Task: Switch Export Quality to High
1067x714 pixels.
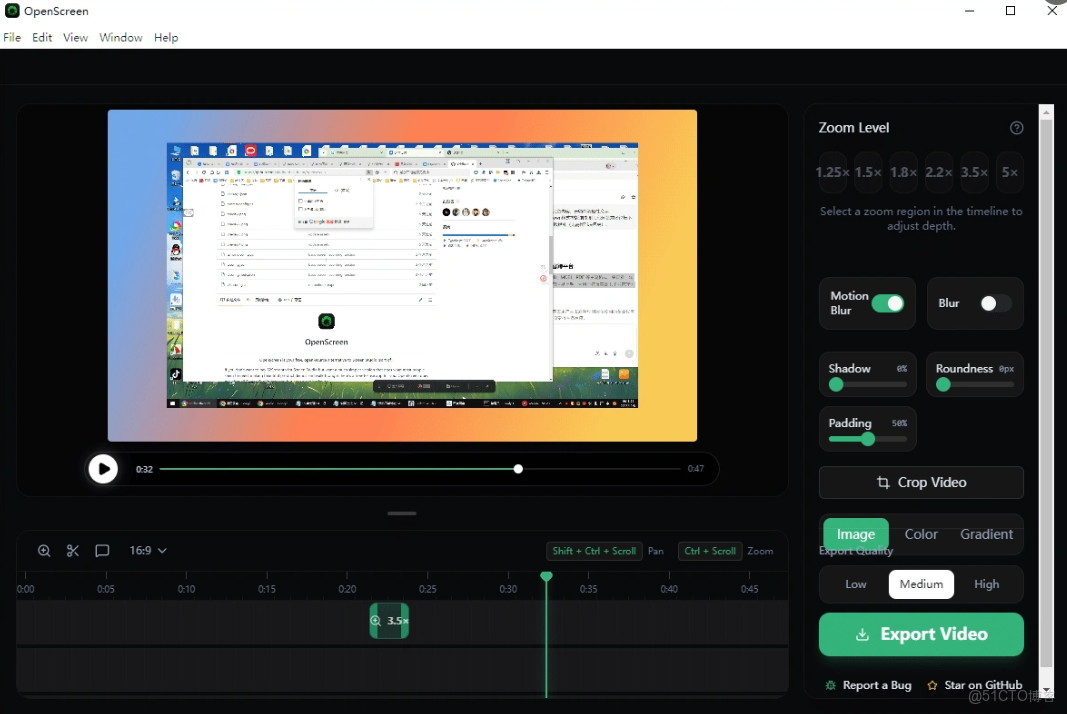Action: (986, 584)
